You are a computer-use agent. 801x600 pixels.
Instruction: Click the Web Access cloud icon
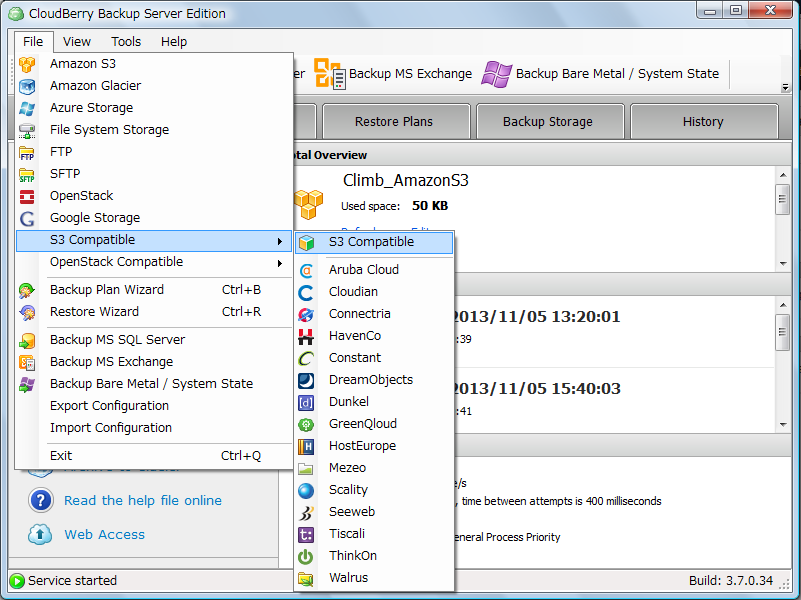[40, 534]
